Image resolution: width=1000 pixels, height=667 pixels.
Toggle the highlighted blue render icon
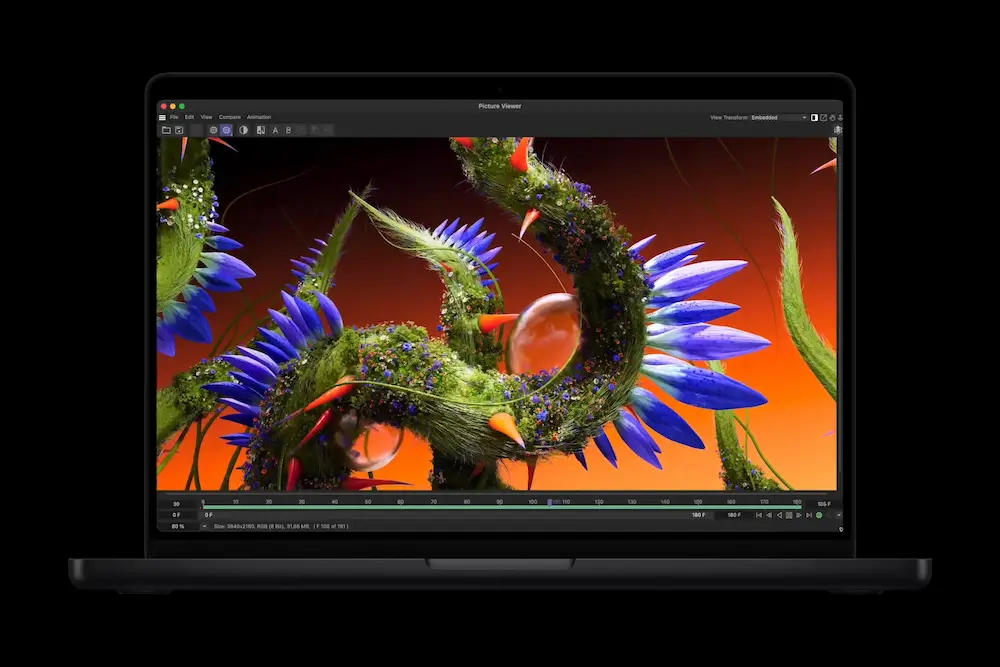[x=226, y=130]
